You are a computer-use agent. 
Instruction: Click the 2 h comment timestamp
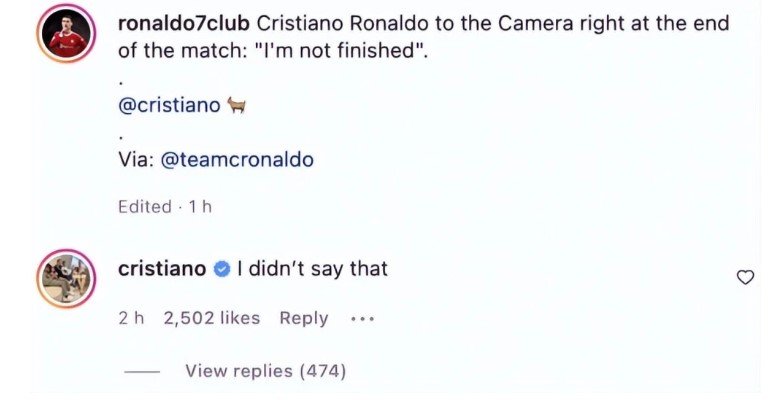(131, 318)
